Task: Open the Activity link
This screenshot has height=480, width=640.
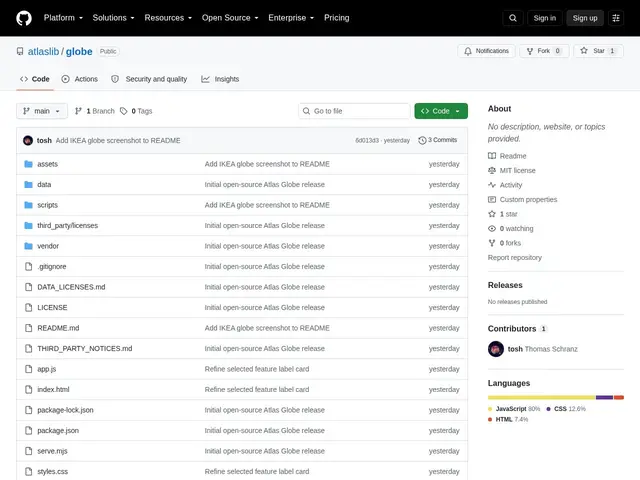Action: [505, 185]
